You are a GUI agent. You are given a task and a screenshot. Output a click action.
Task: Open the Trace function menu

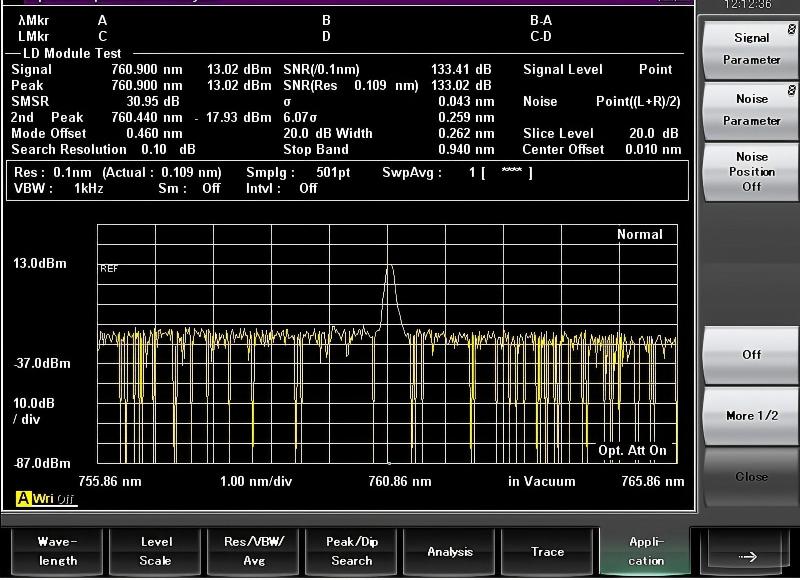pos(548,551)
